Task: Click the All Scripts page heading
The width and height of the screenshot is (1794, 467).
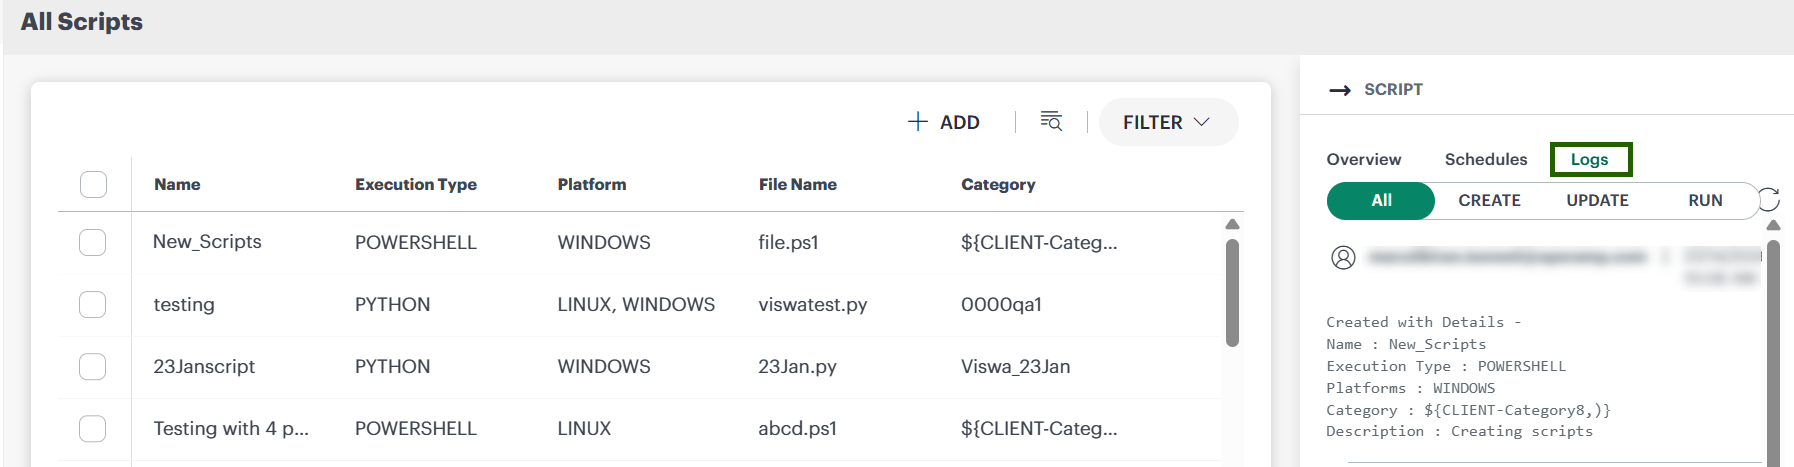Action: pyautogui.click(x=82, y=22)
